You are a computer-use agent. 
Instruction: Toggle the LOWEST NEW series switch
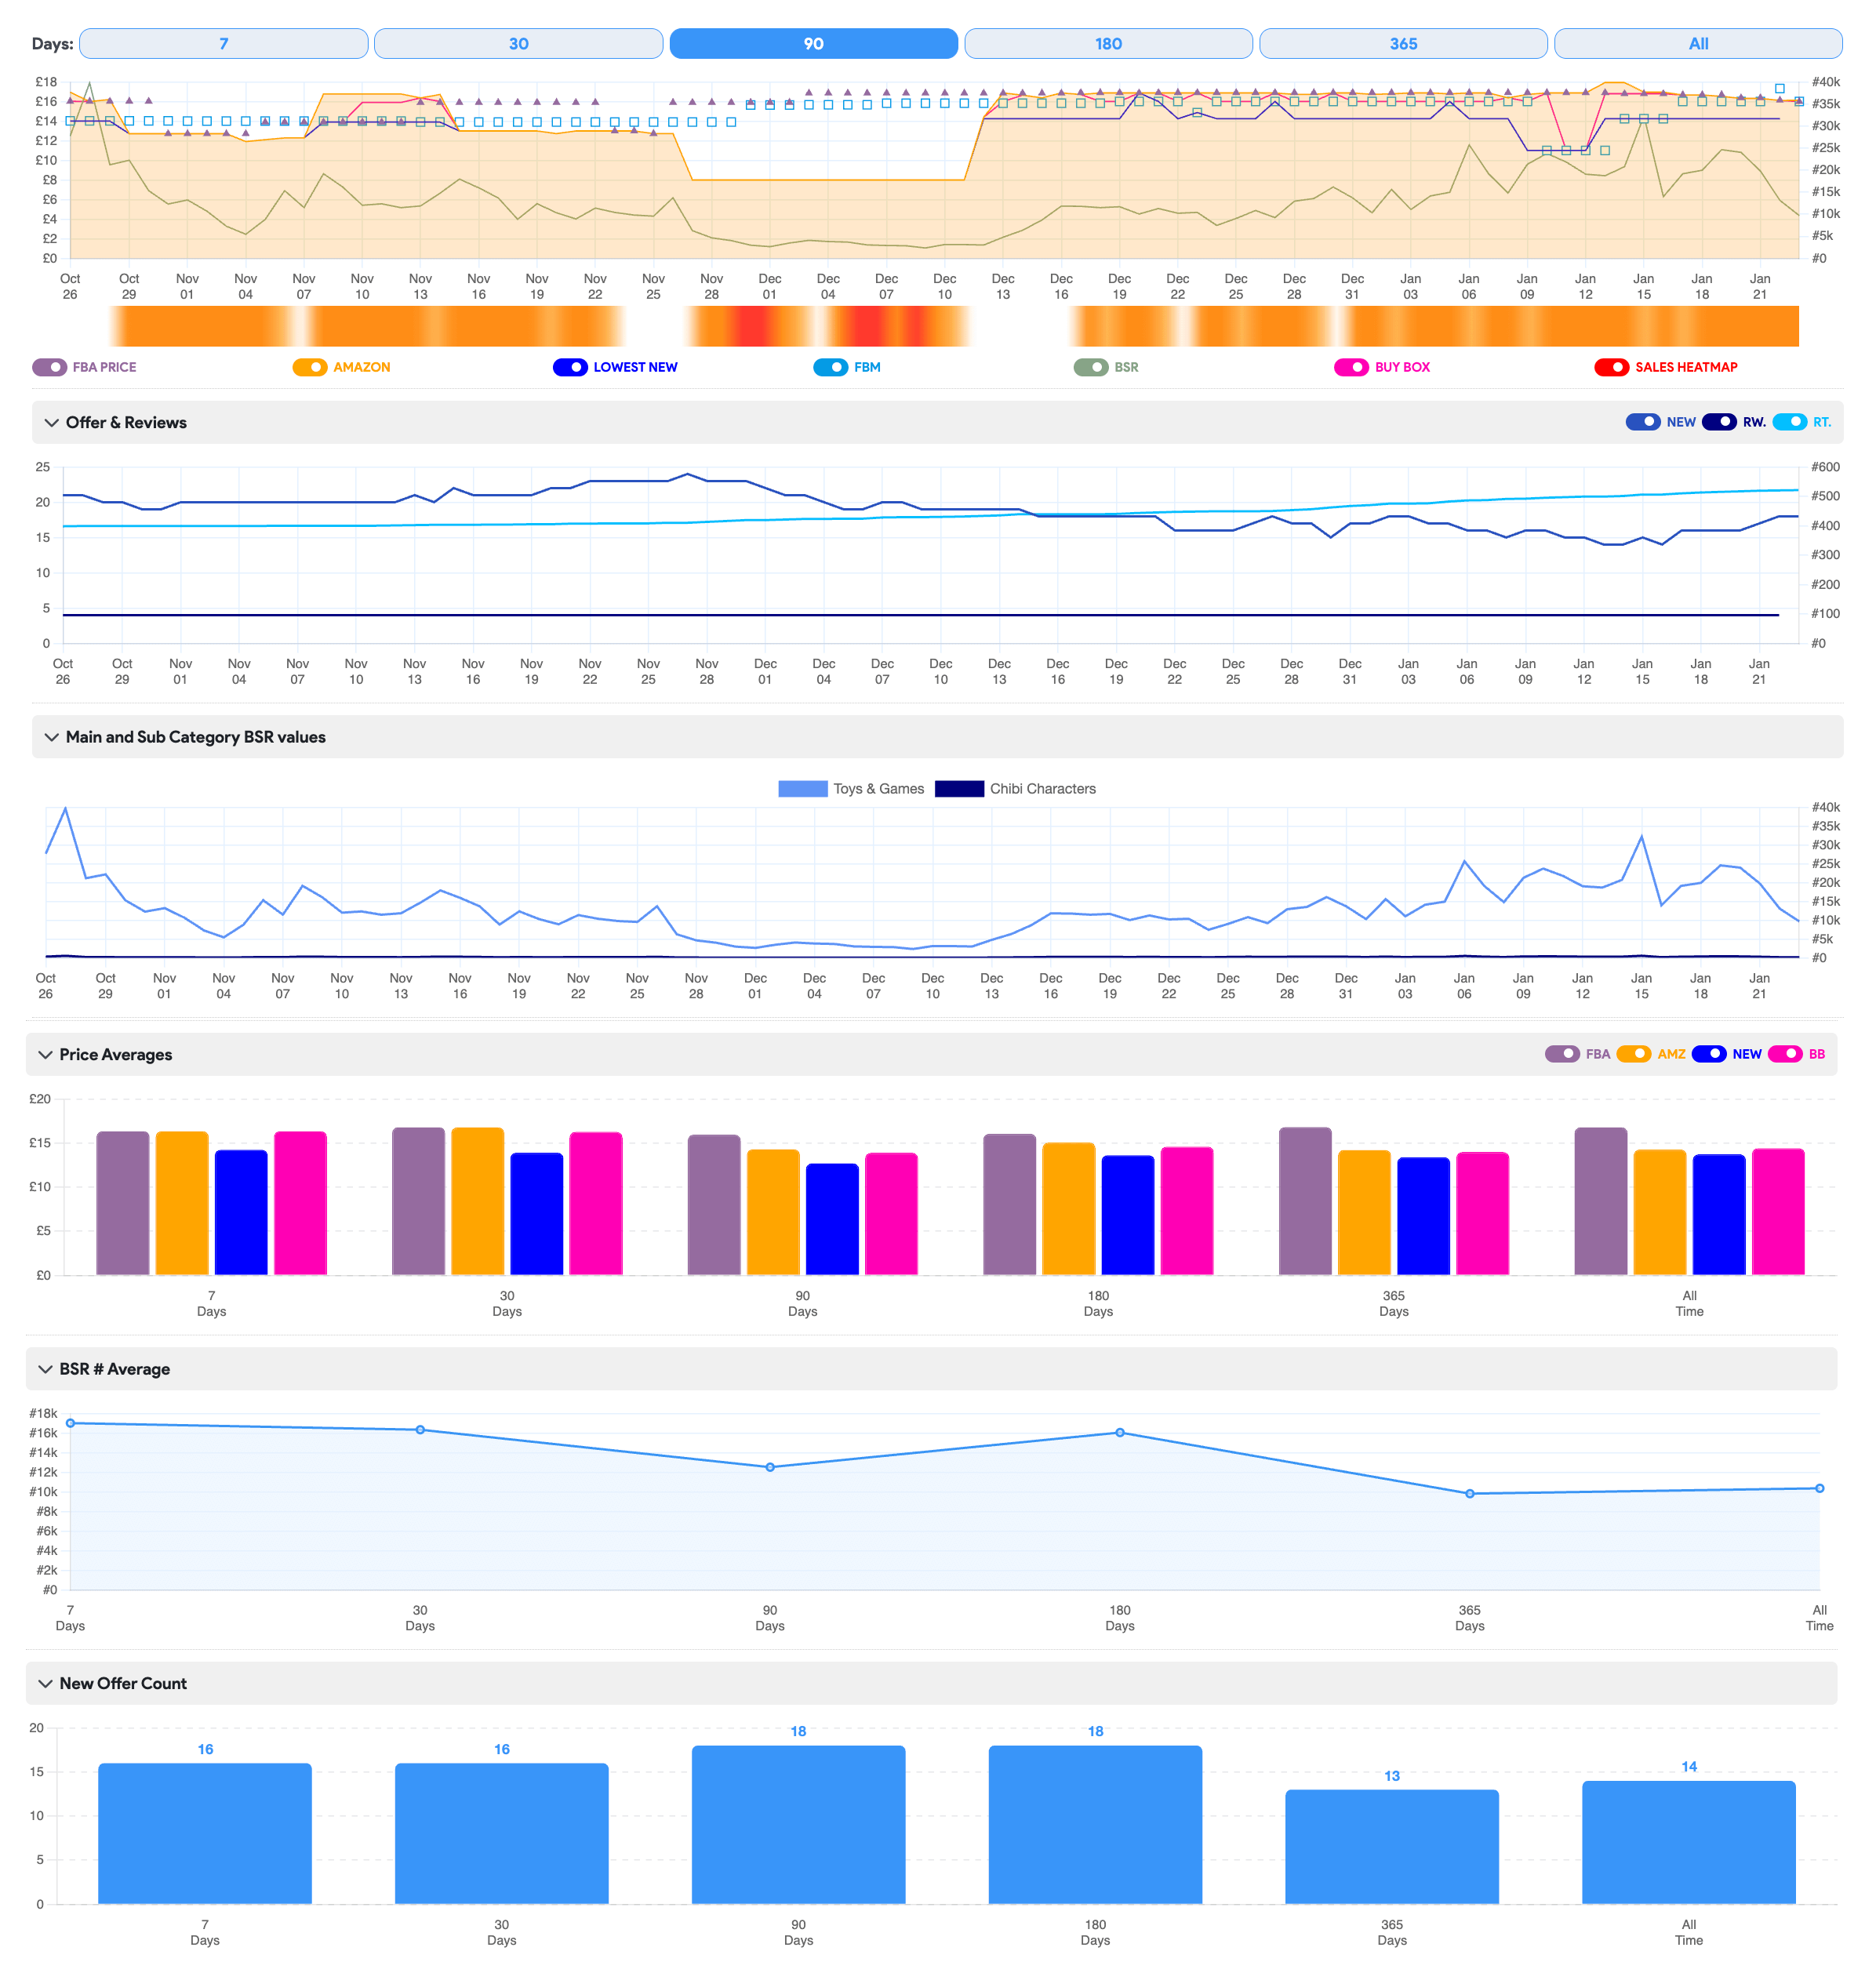click(x=570, y=367)
